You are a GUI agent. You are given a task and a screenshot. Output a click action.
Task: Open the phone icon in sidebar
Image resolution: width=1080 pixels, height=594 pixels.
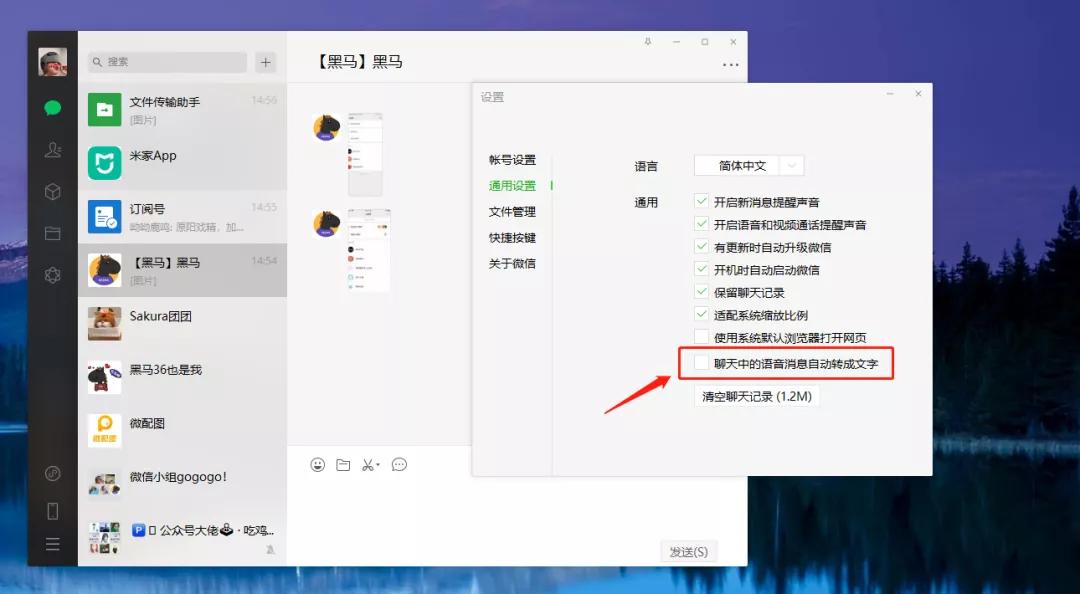tap(51, 508)
